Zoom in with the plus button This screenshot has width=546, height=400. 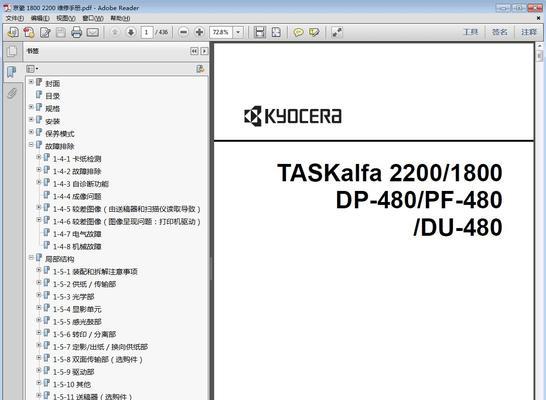[199, 32]
